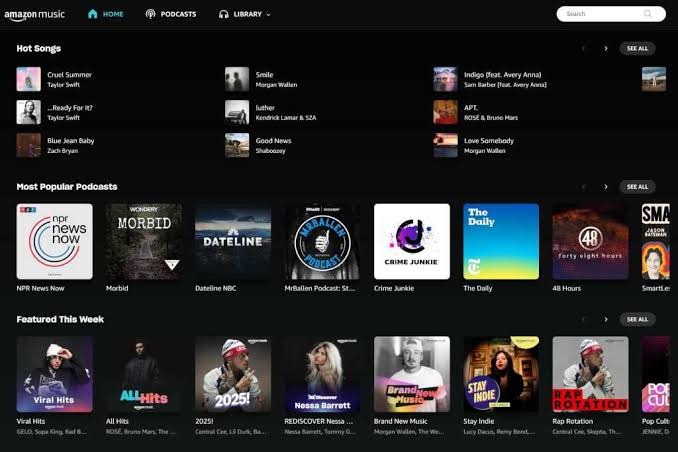
Task: Click the search magnifier icon
Action: [x=648, y=14]
